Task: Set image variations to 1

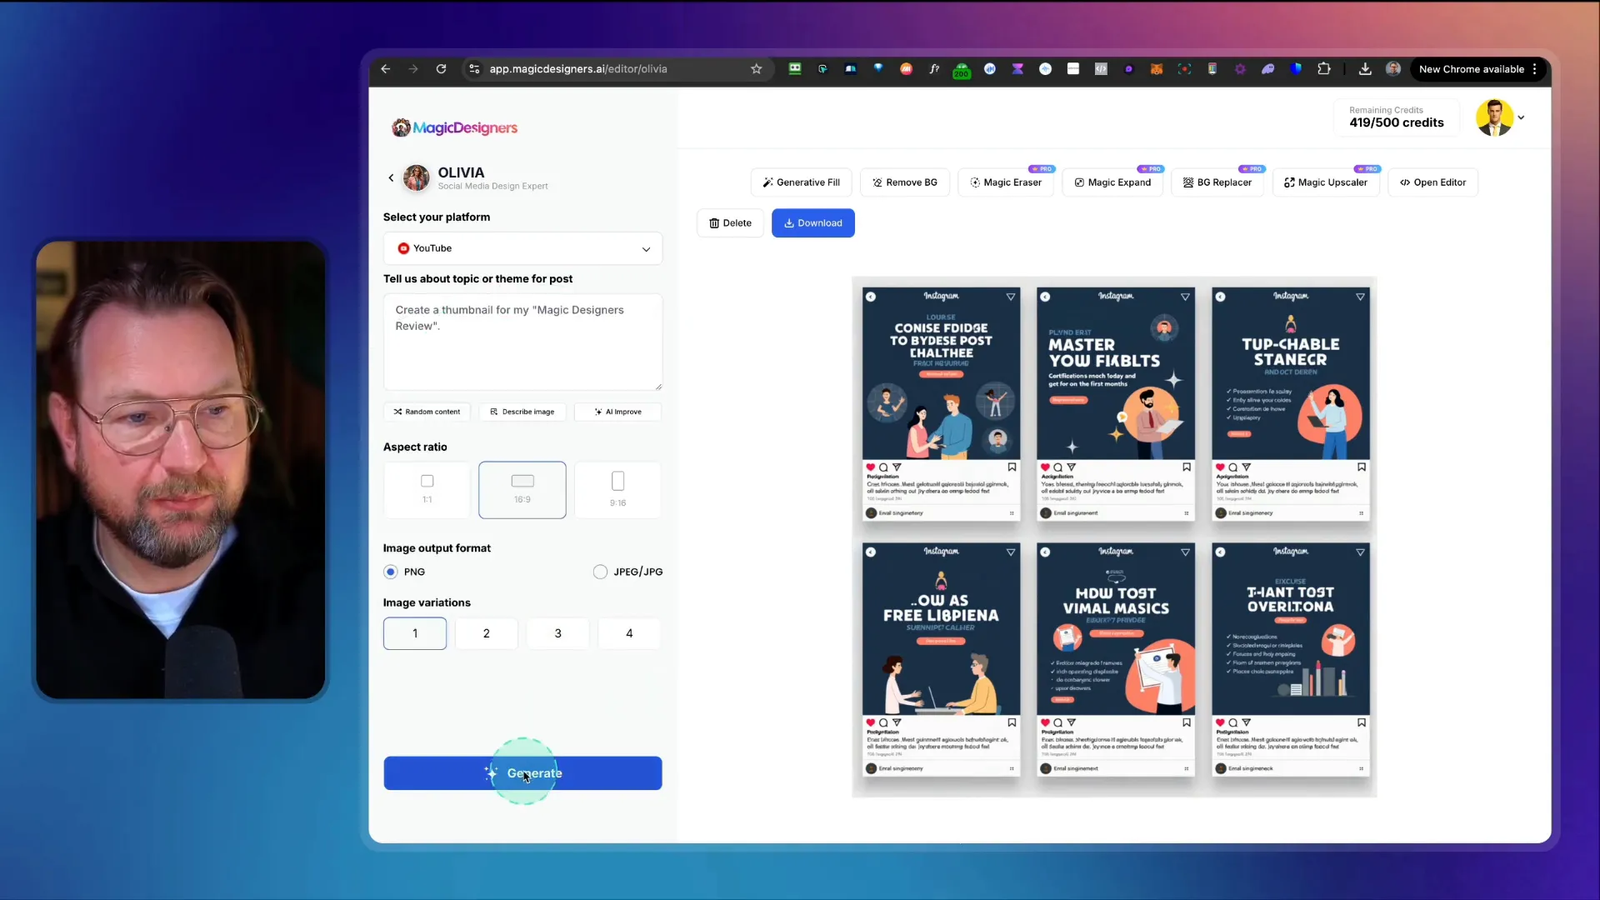Action: [415, 633]
